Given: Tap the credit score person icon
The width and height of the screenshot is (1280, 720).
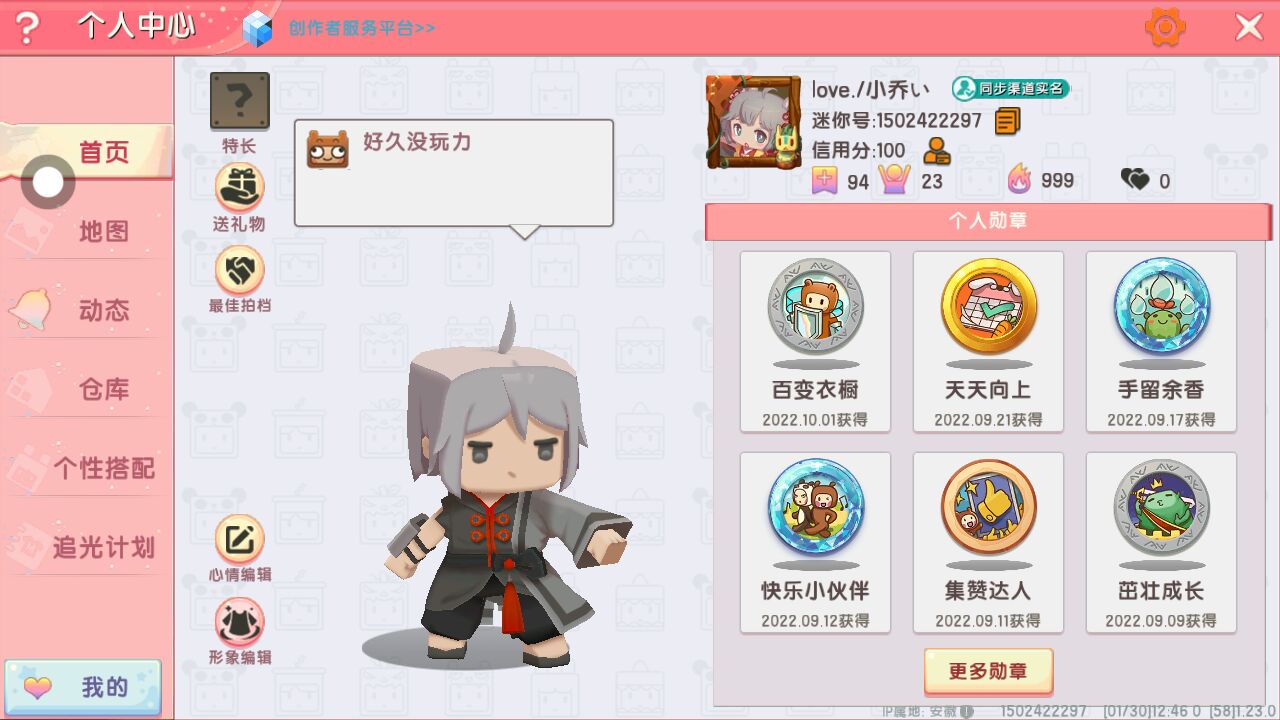Looking at the screenshot, I should pyautogui.click(x=937, y=151).
